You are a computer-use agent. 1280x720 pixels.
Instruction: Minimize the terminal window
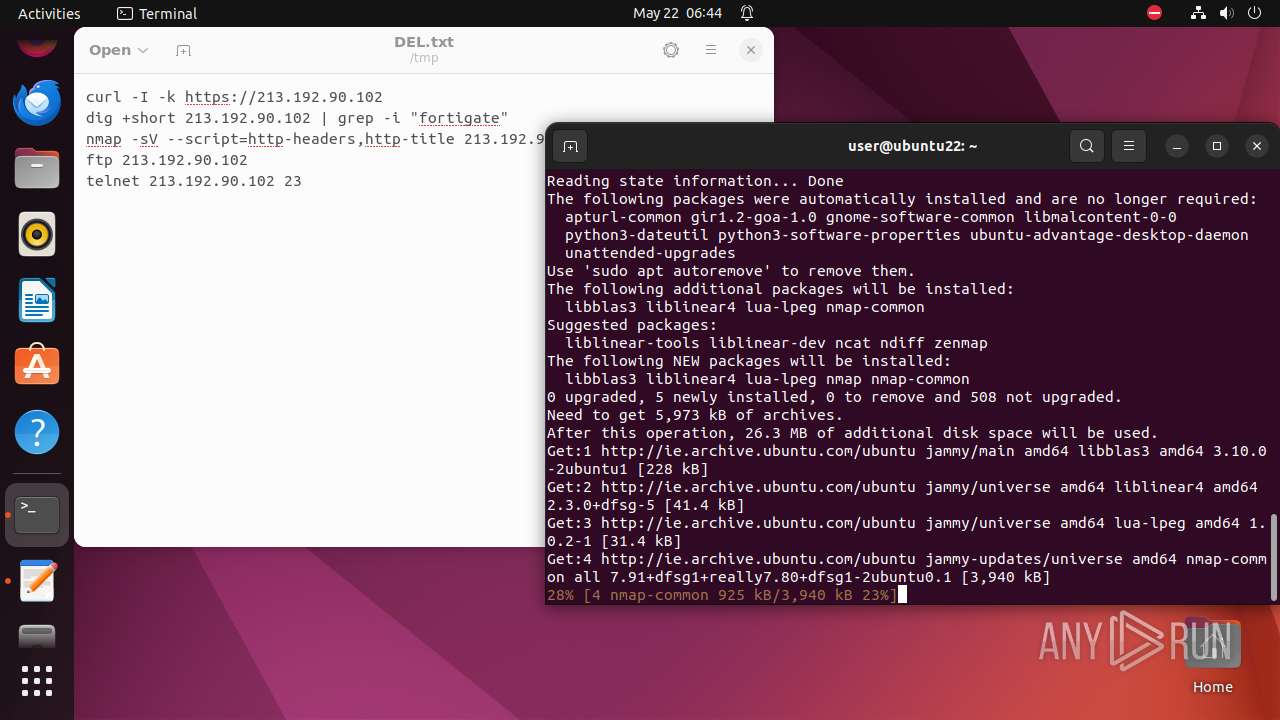pos(1177,146)
